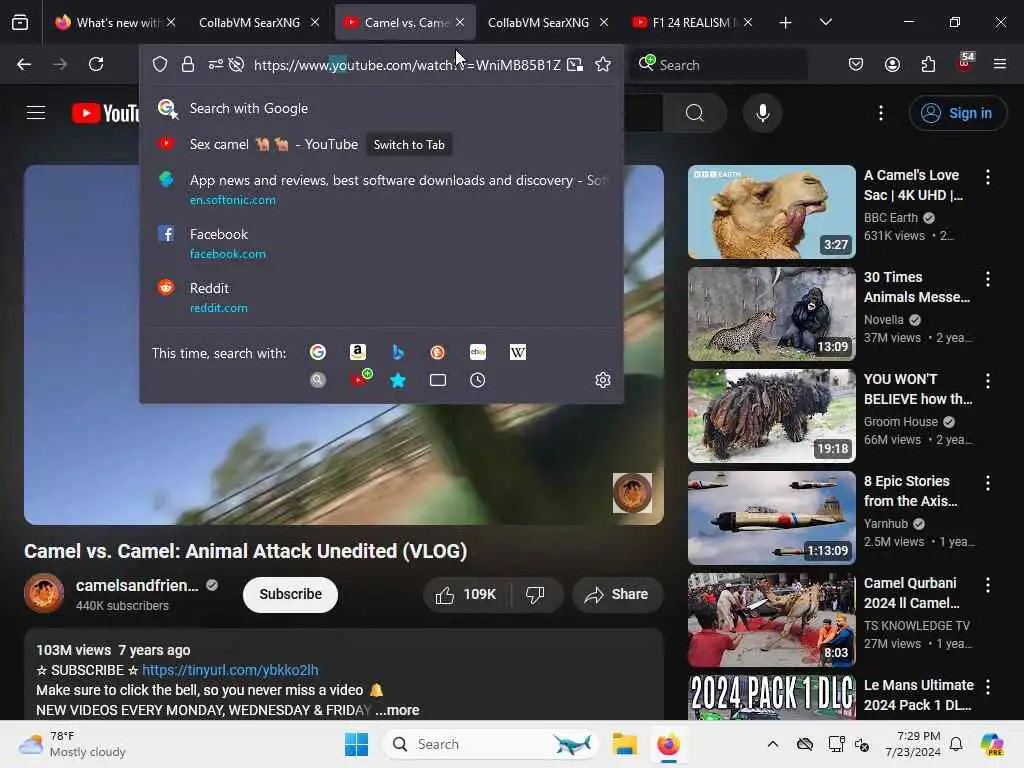The image size is (1024, 768).
Task: Open the Save to Pocket button
Action: pos(856,64)
